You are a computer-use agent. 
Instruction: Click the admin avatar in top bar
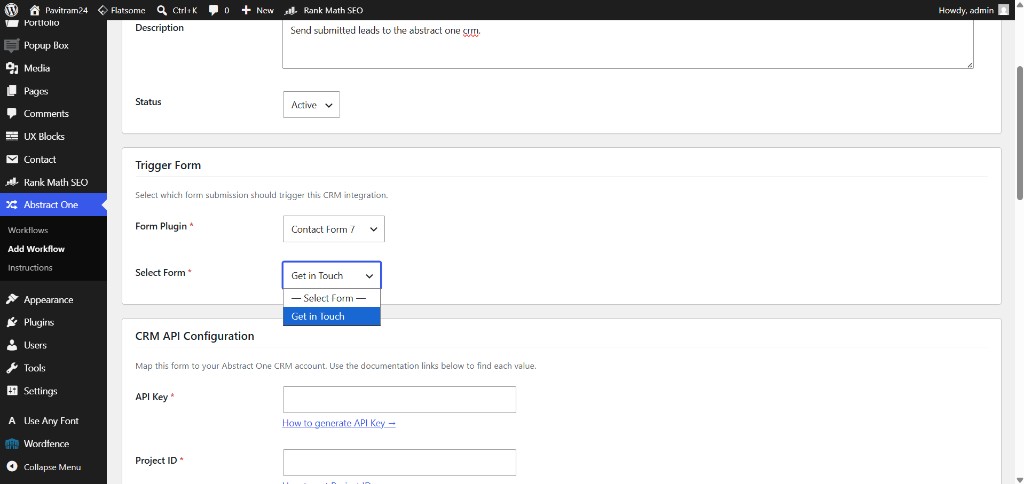point(1003,10)
